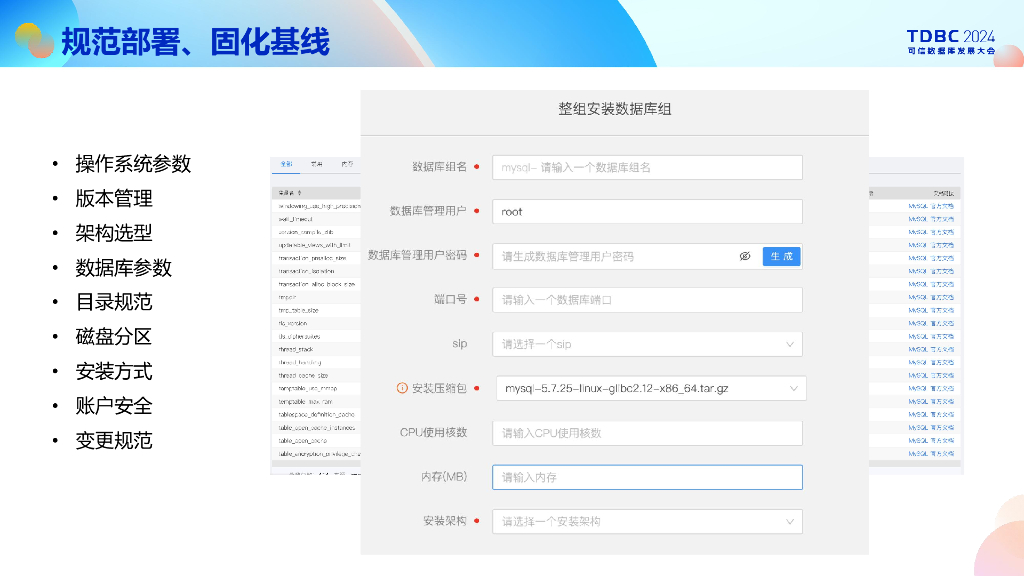Select the root value in 数据库管理用户 field

tap(648, 211)
